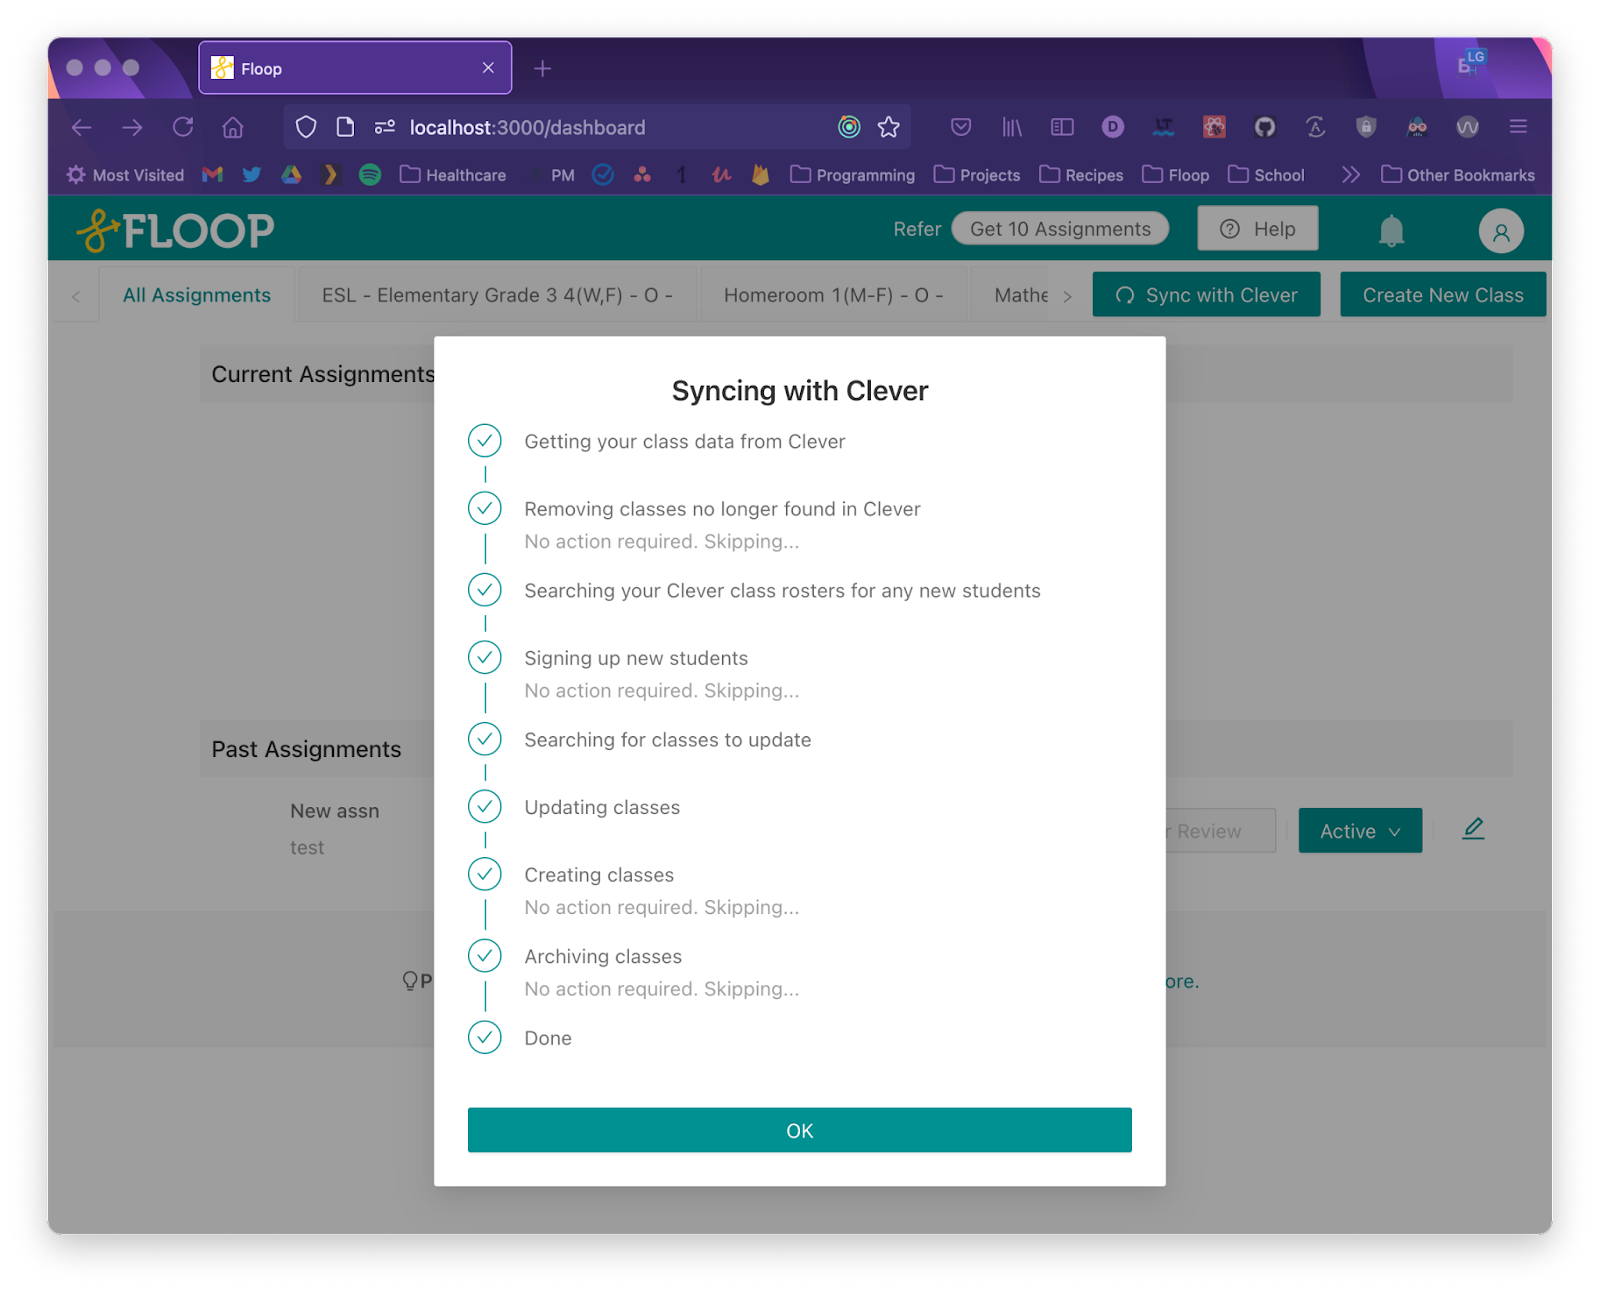The image size is (1600, 1293).
Task: Open the site permissions icon in URL bar
Action: point(385,127)
